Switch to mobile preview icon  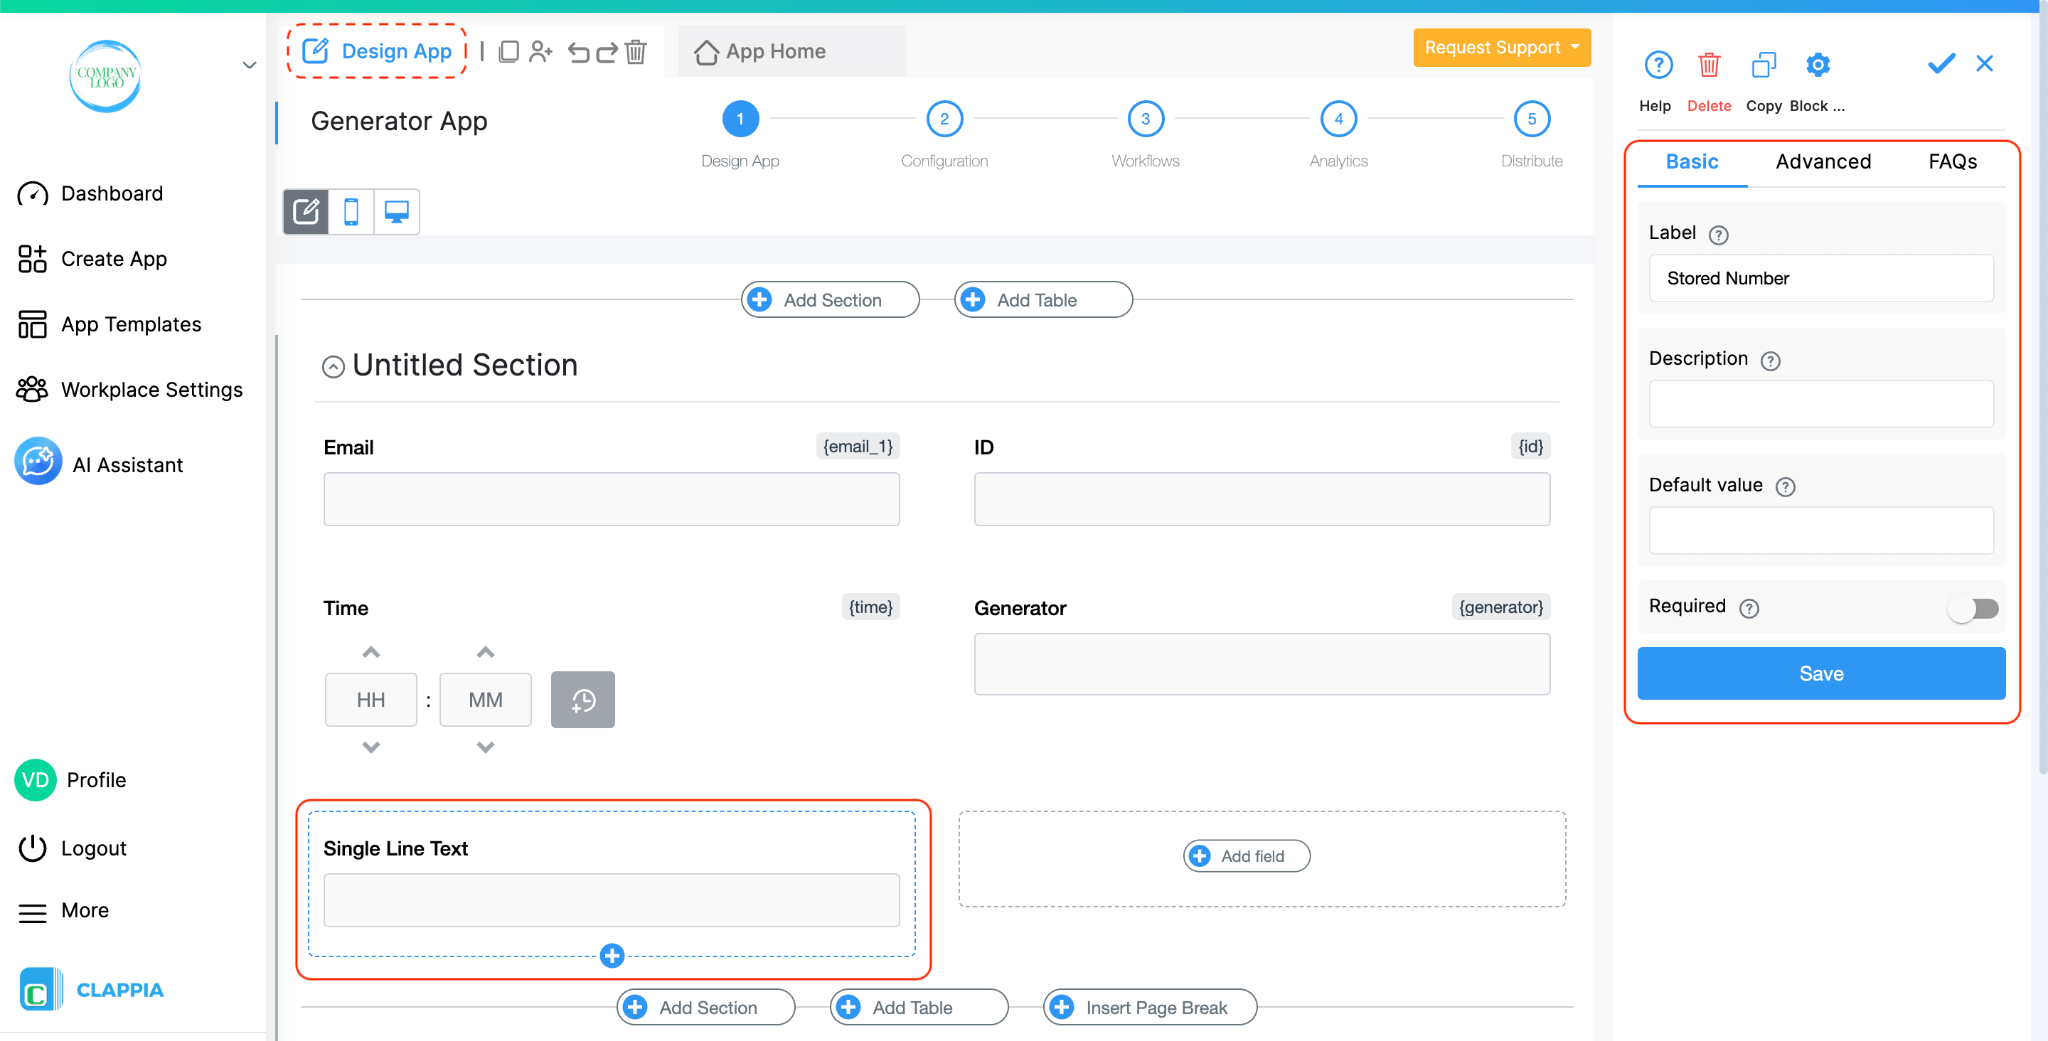351,212
